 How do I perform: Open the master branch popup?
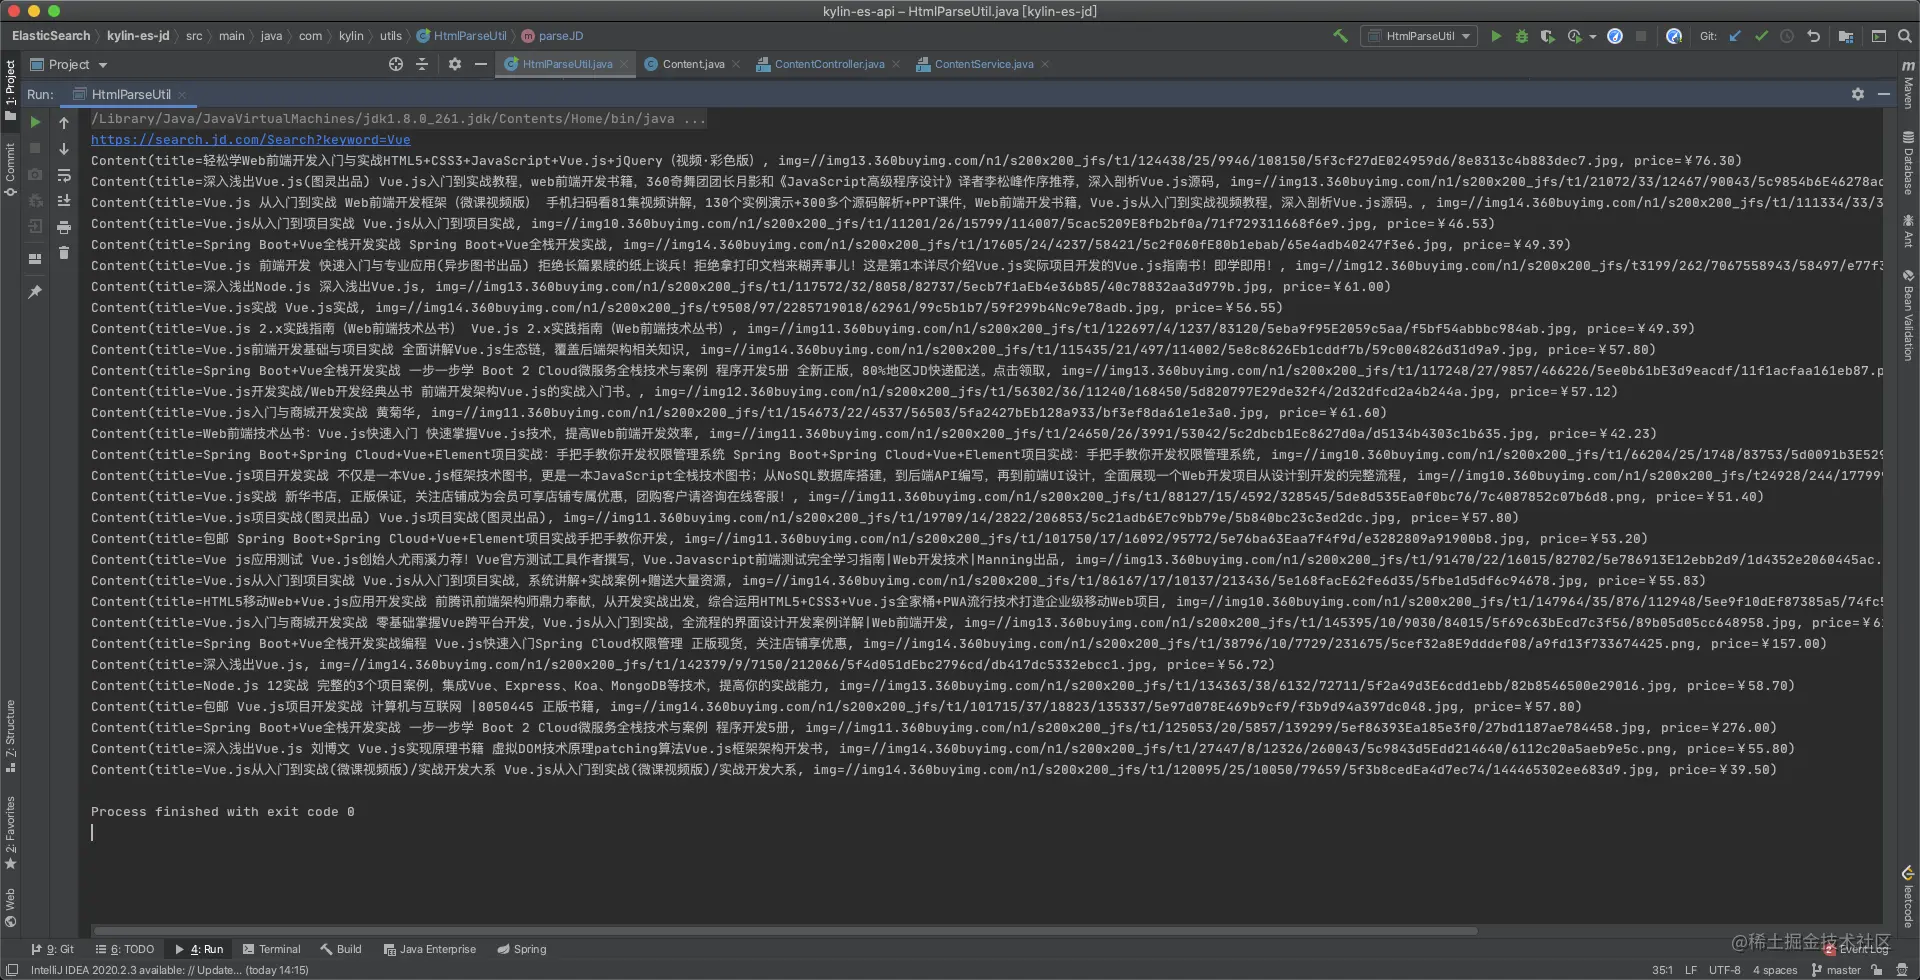tap(1836, 970)
